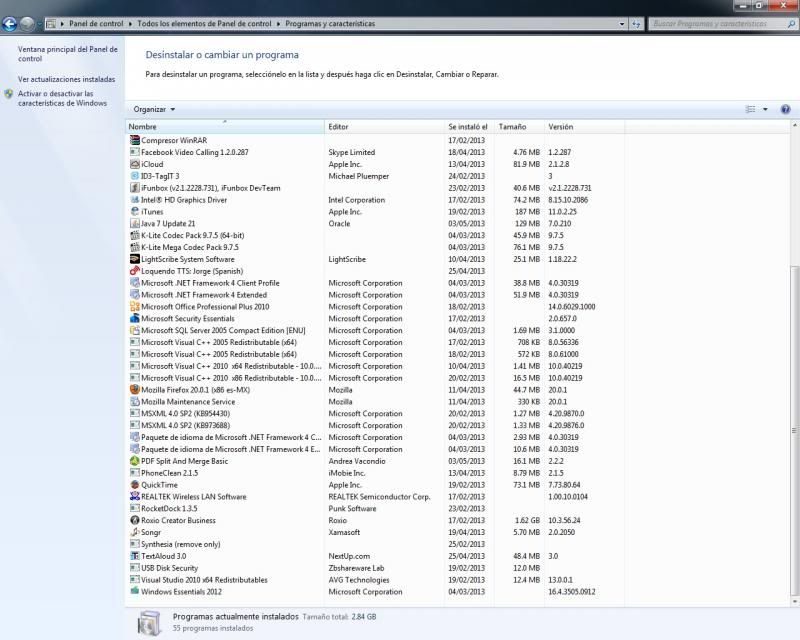Select PhoneClean 2.1.5 in the list

(375, 473)
